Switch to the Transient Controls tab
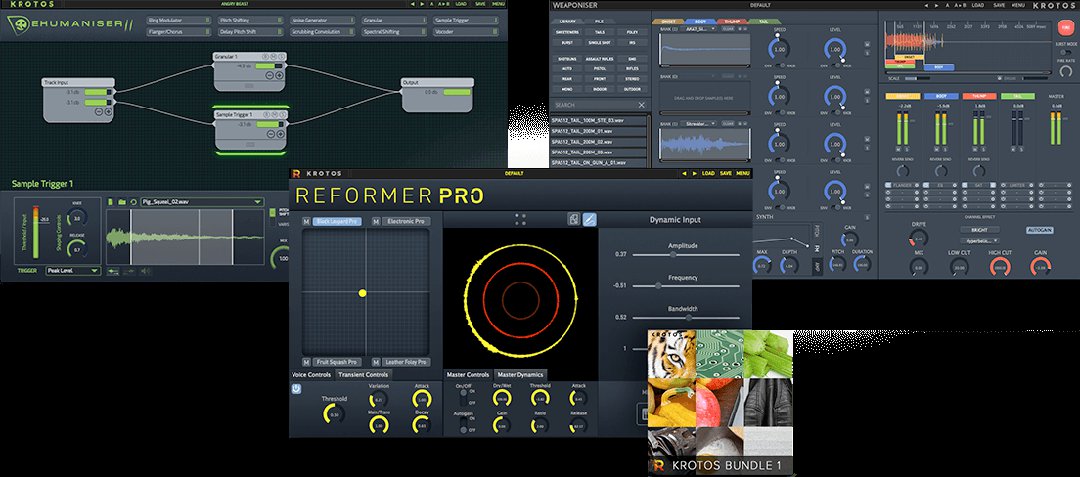Viewport: 1080px width, 477px height. pos(363,375)
